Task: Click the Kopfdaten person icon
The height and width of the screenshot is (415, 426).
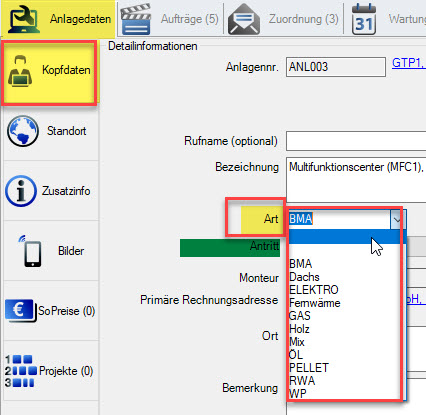Action: (20, 71)
